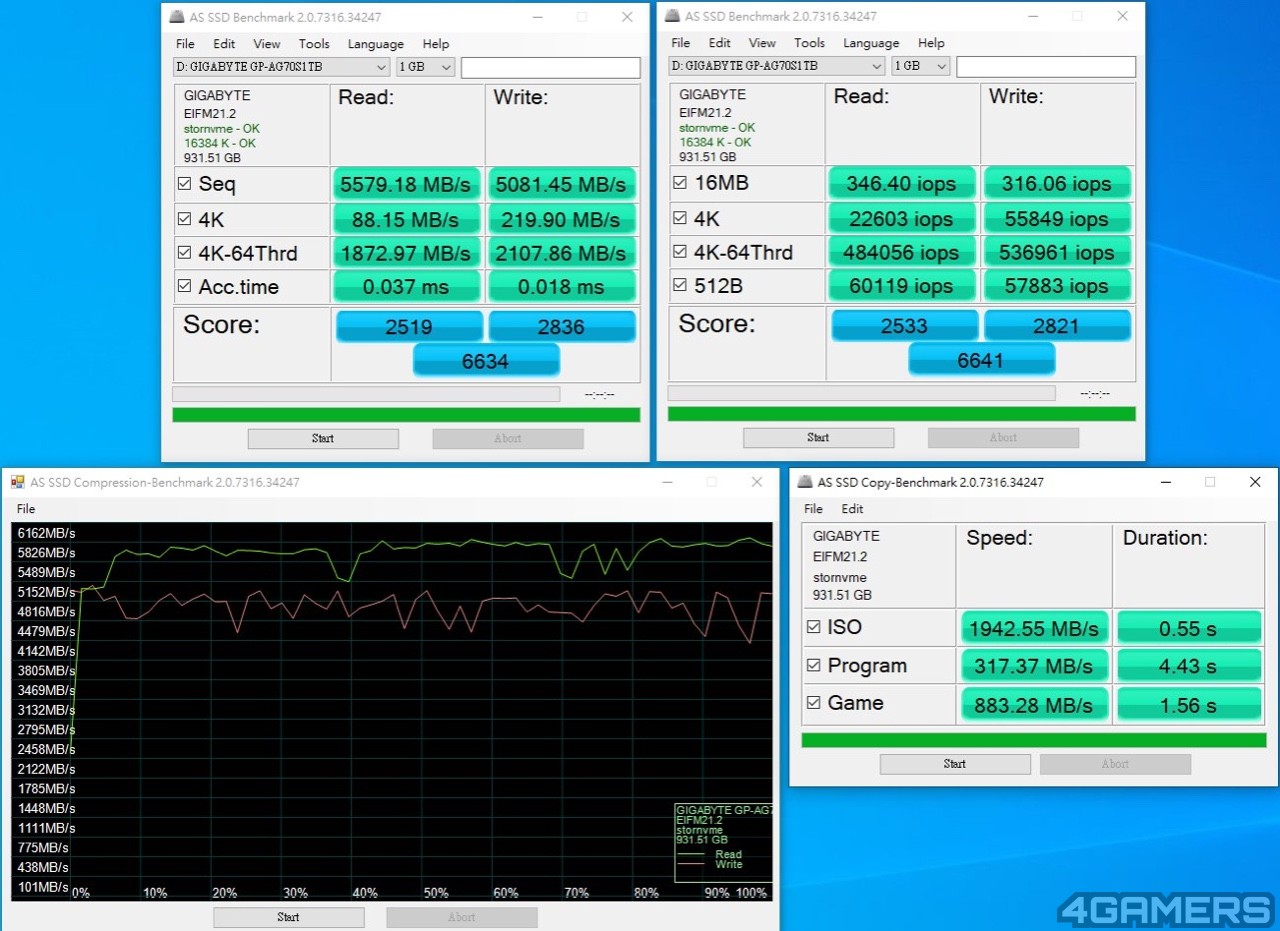Open the Edit menu in the Copy-Benchmark window
Screen dimensions: 1280x931
coord(852,509)
